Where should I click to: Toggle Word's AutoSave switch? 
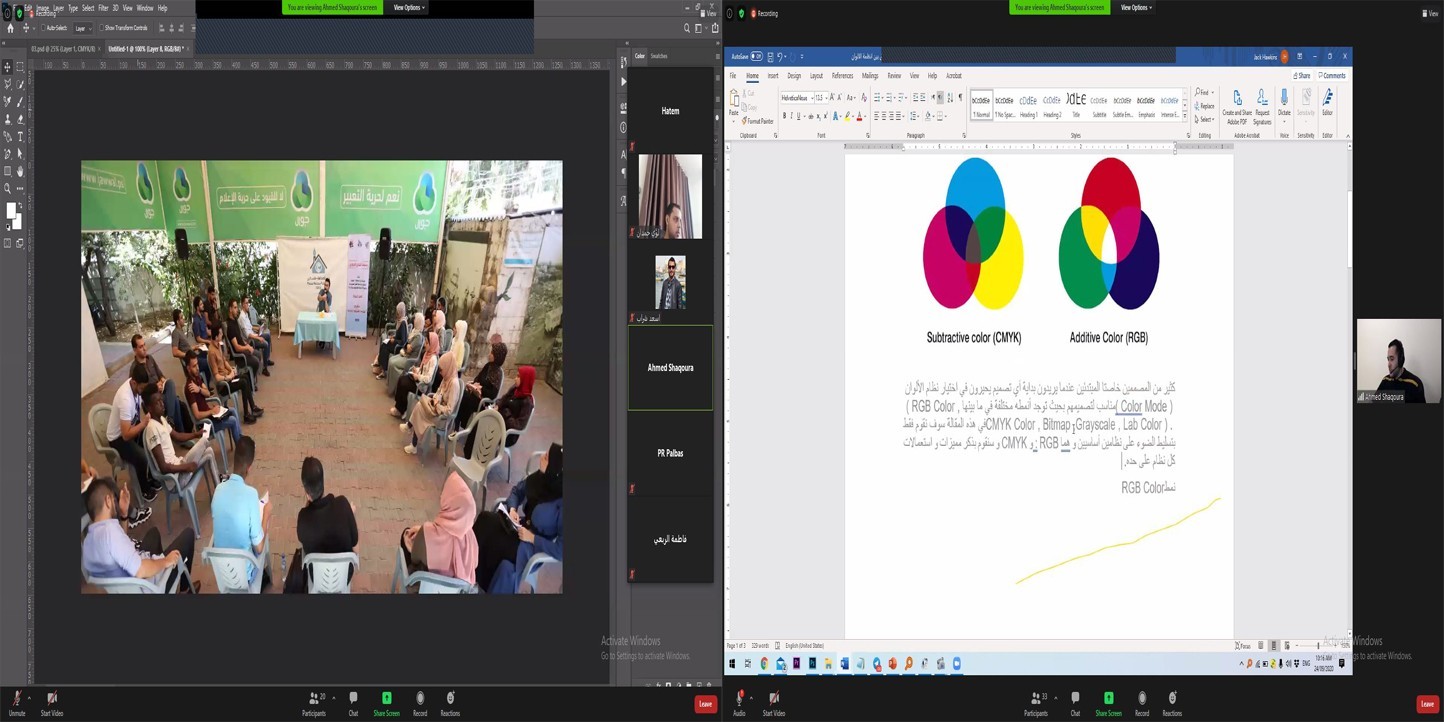pyautogui.click(x=757, y=57)
